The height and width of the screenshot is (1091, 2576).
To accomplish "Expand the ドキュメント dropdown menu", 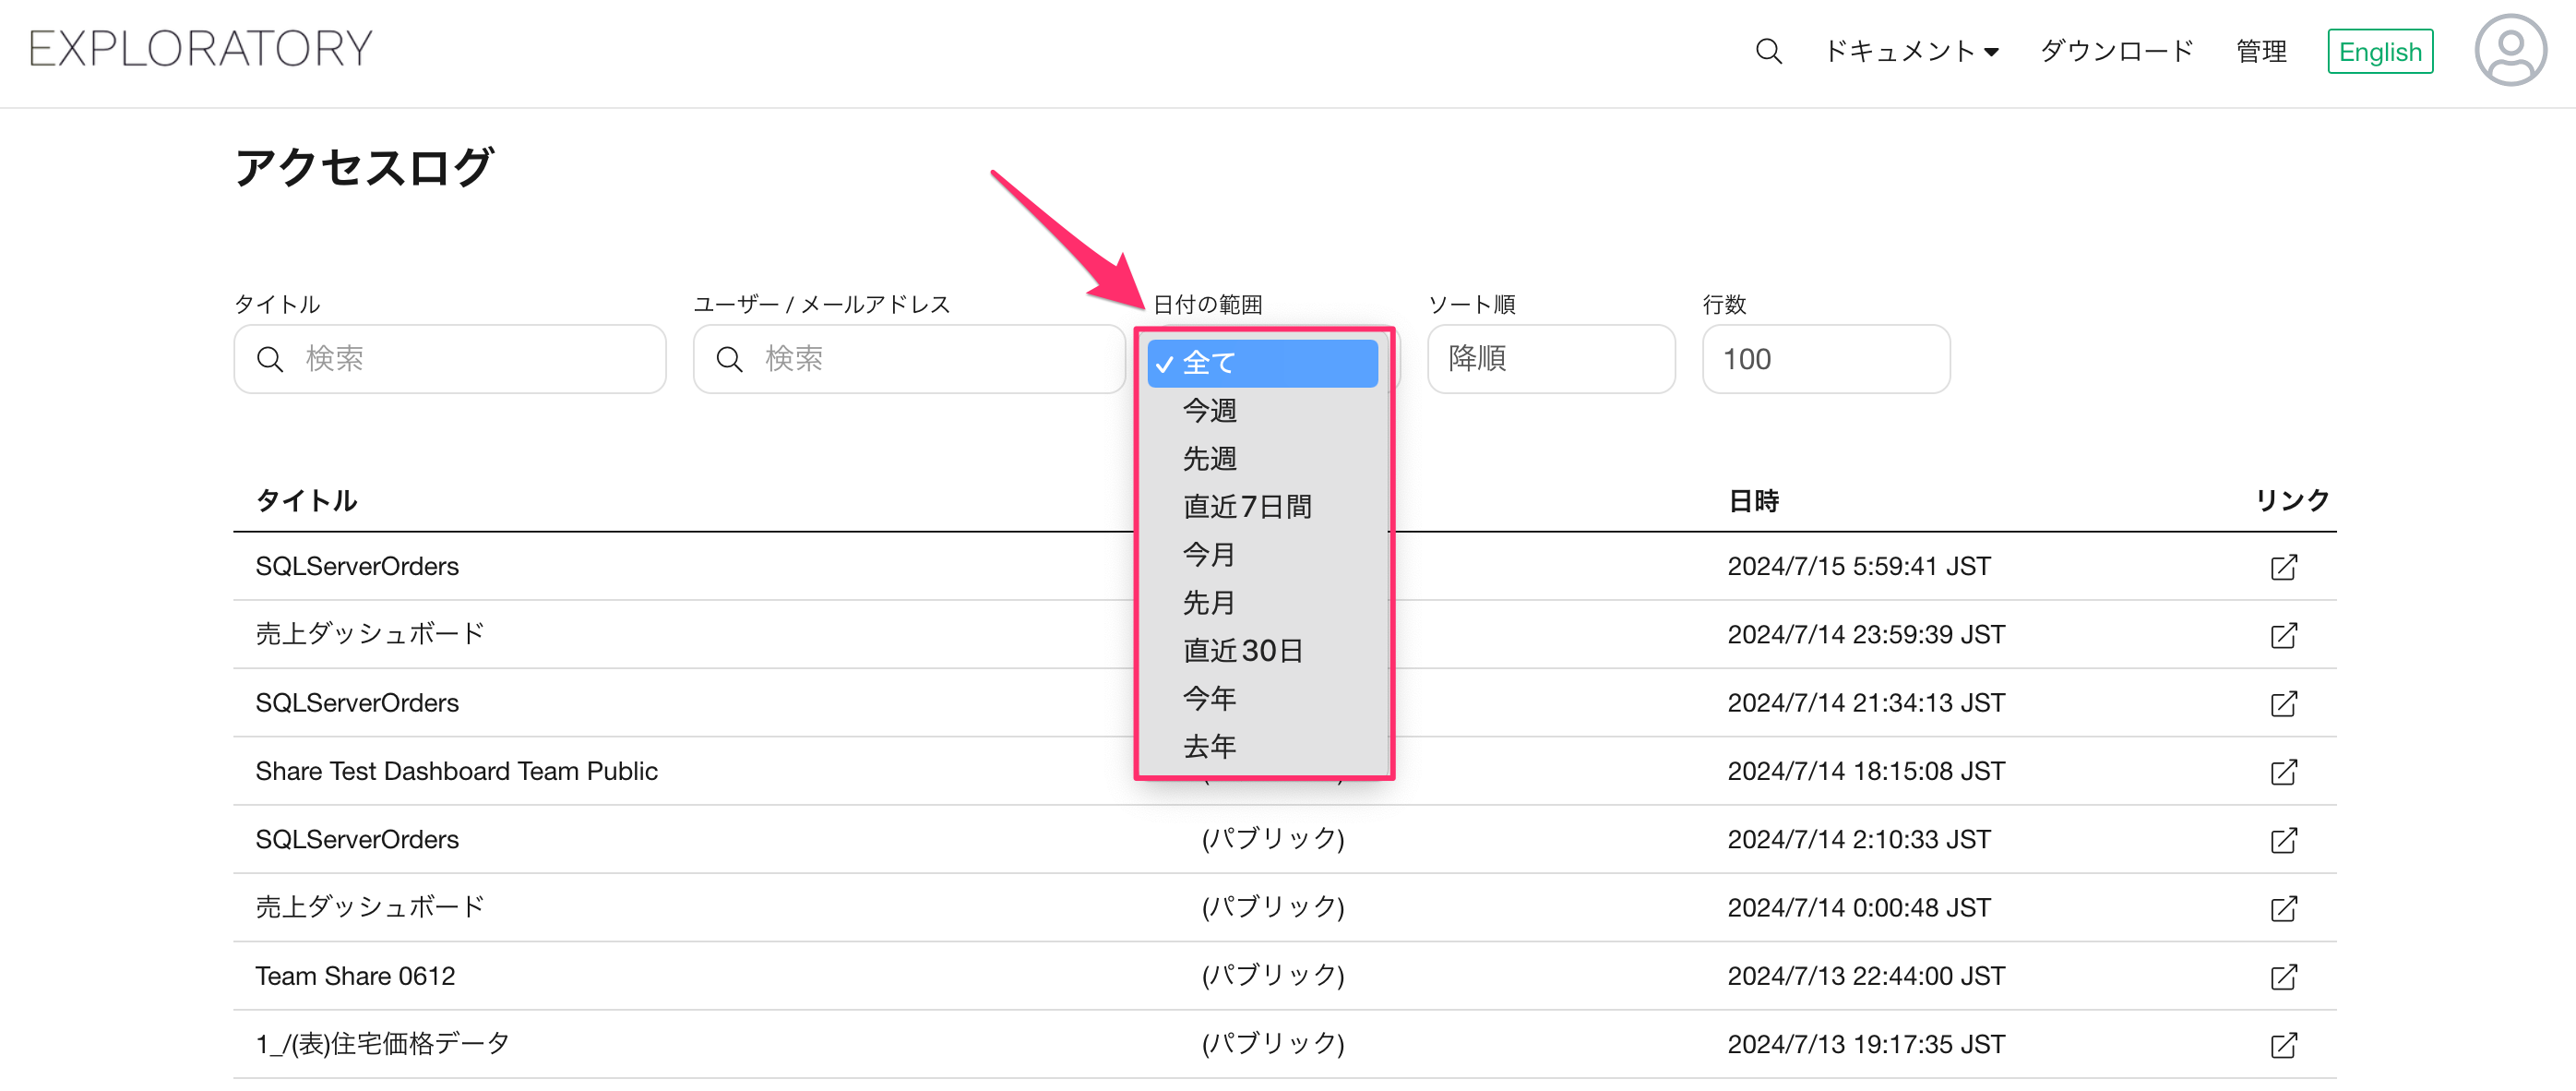I will pos(1910,51).
